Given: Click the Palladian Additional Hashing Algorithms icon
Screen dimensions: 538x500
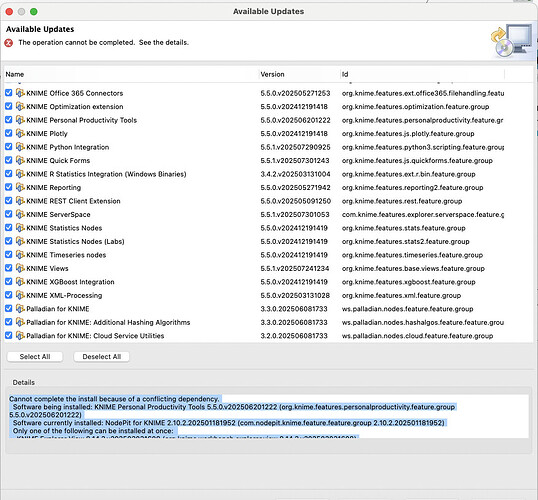Looking at the screenshot, I should 20,322.
